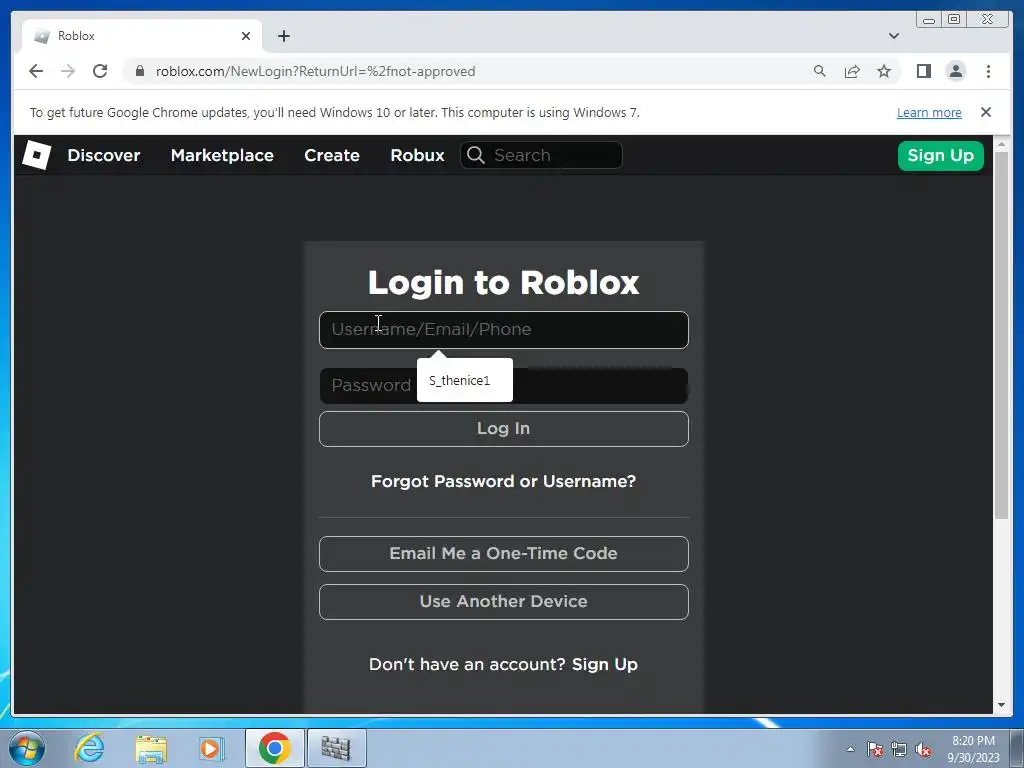Select the Roblox tab
This screenshot has width=1024, height=768.
142,36
